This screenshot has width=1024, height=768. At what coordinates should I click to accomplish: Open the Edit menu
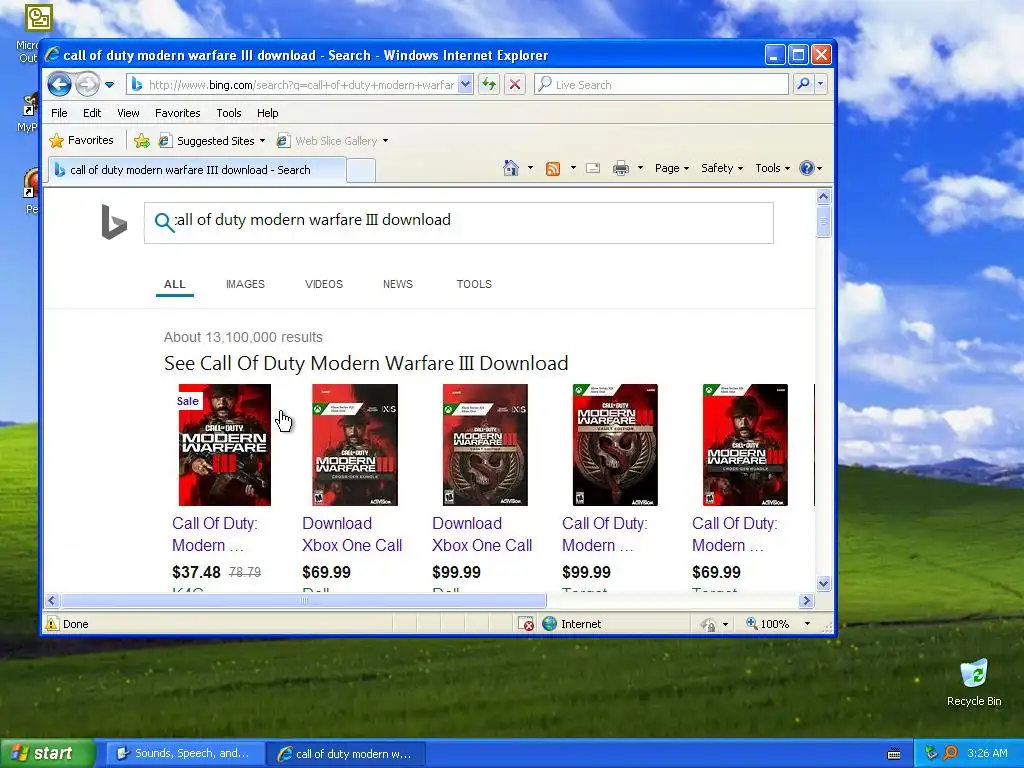point(92,113)
